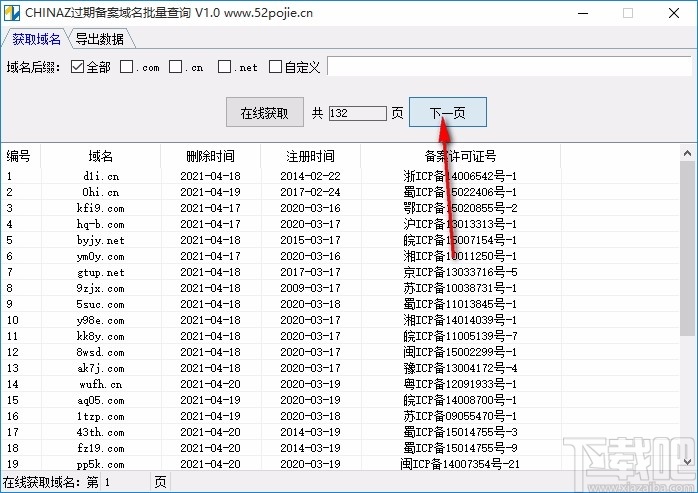The image size is (698, 493).
Task: Select domain aq05.com
Action: pyautogui.click(x=101, y=401)
